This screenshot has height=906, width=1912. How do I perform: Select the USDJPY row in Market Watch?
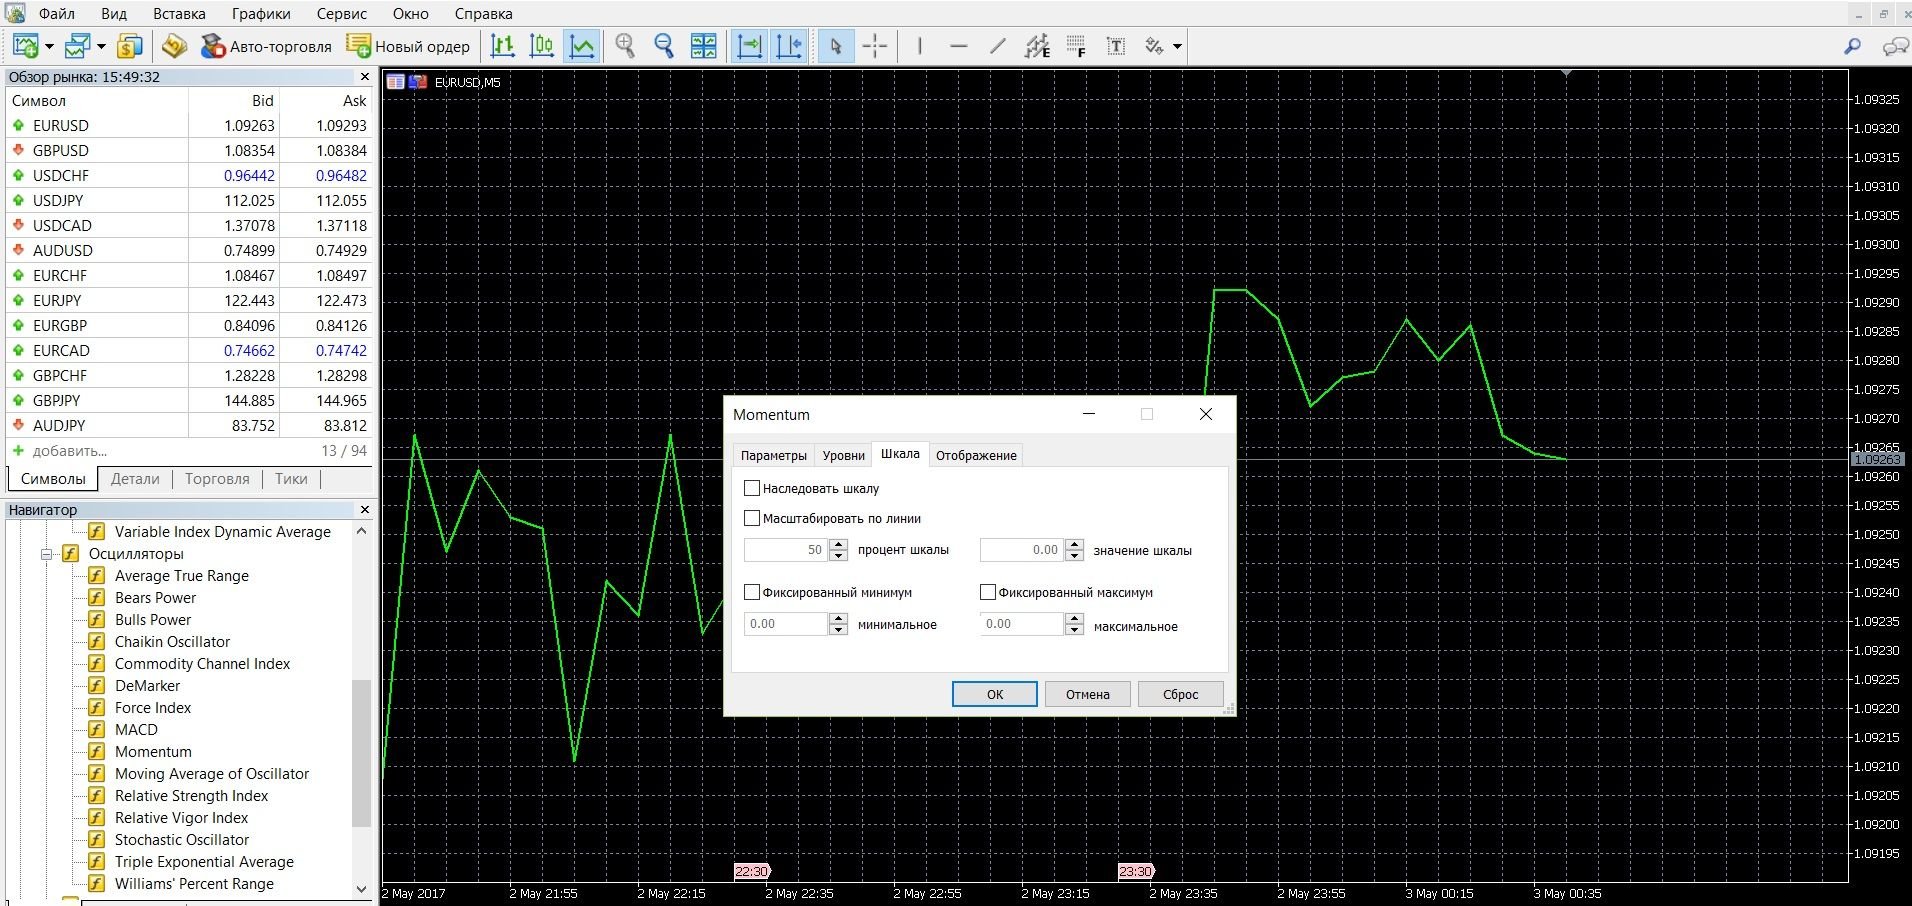tap(189, 201)
